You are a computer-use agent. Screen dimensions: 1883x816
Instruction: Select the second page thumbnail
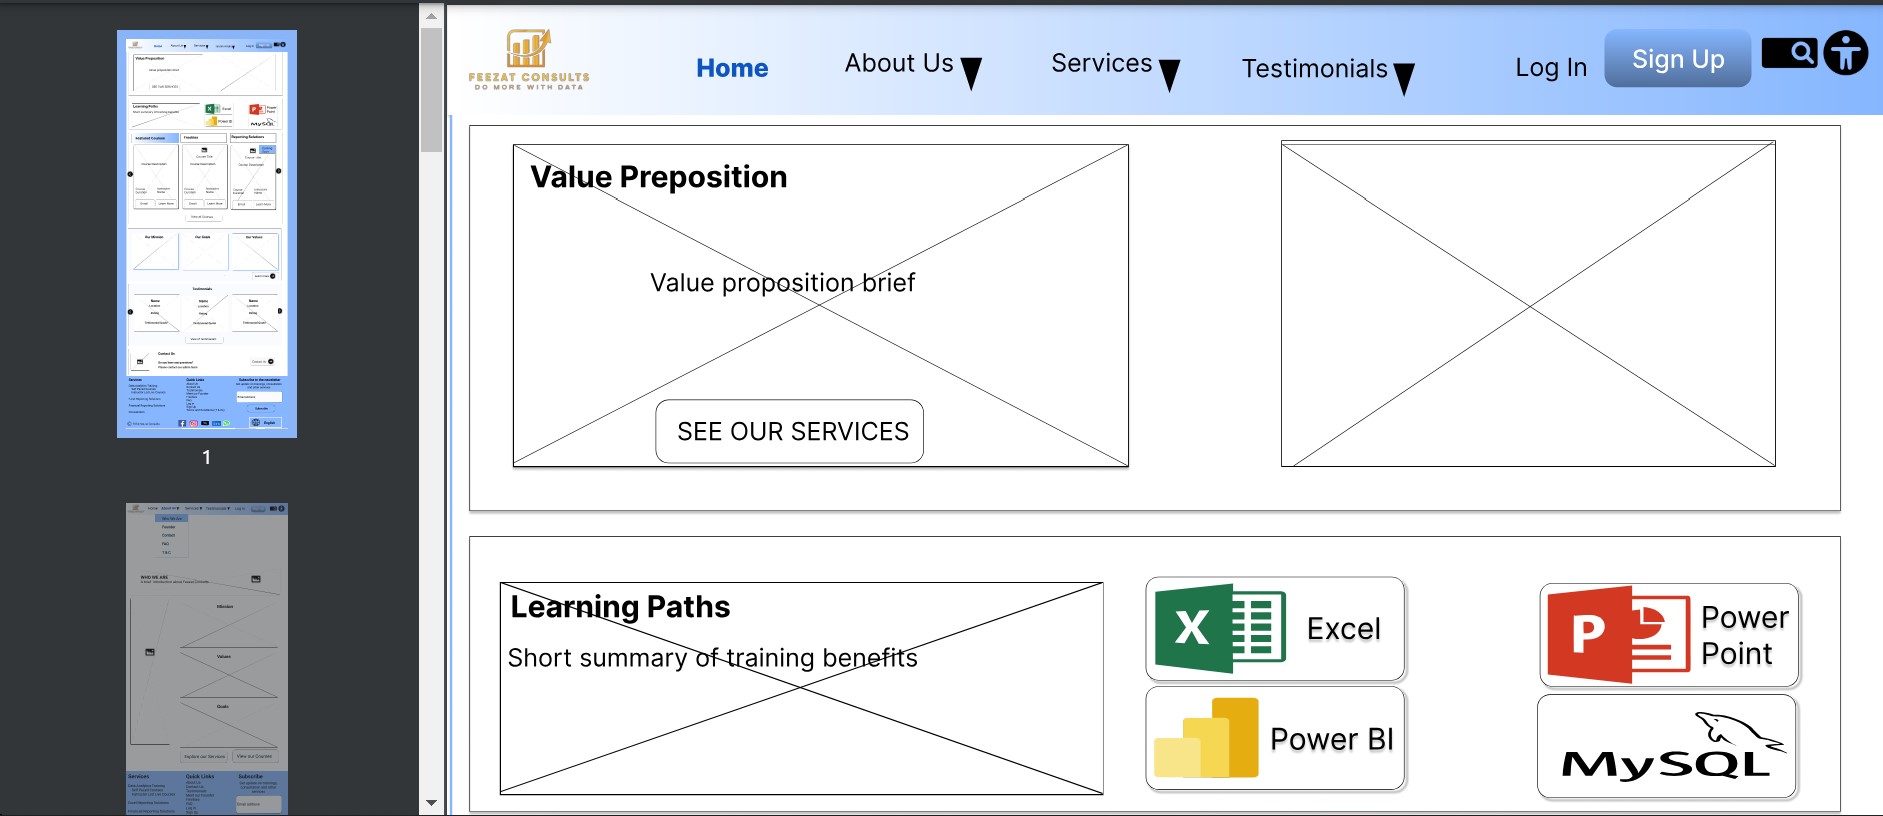click(x=207, y=658)
